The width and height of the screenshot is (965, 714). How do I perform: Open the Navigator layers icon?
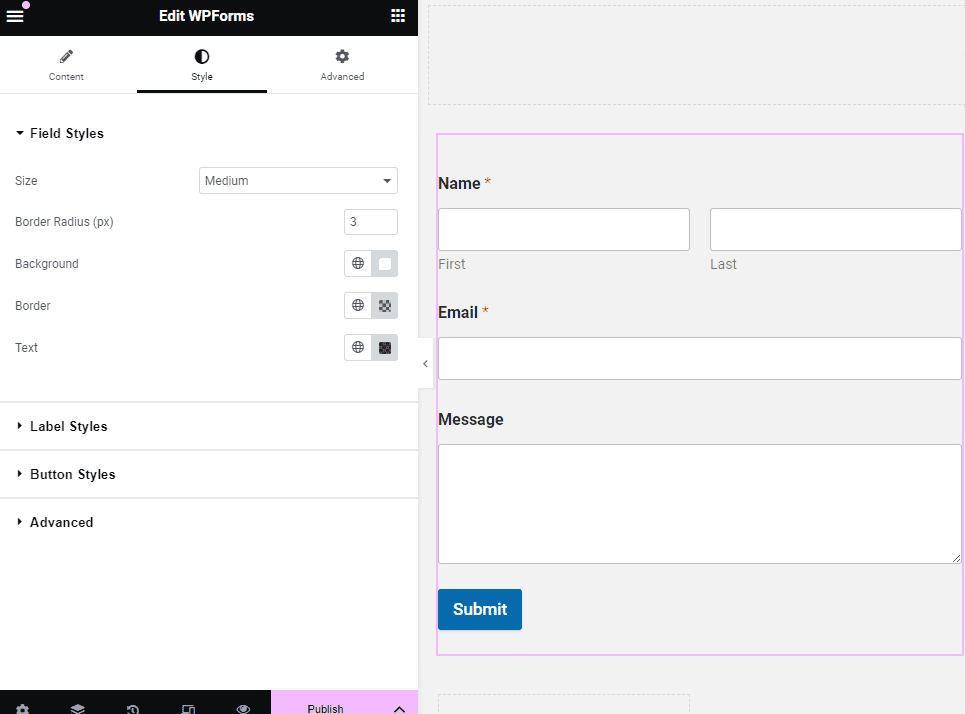78,708
